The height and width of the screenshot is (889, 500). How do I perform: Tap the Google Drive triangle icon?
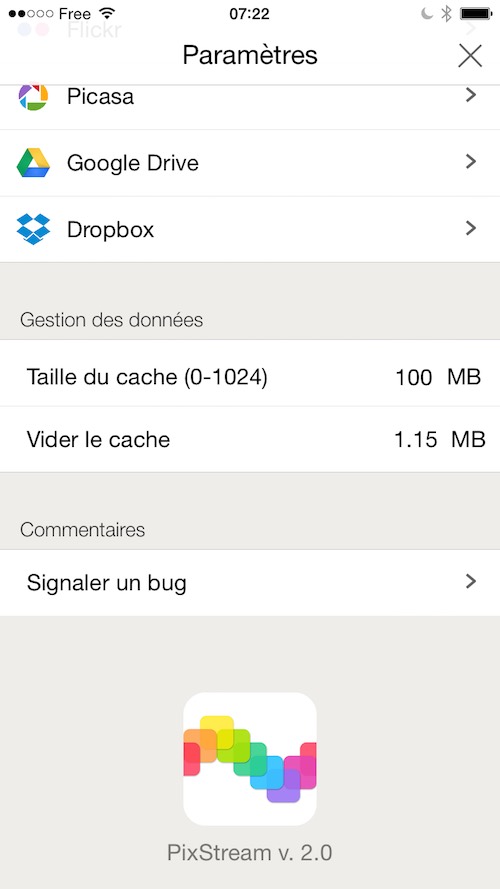tap(33, 163)
